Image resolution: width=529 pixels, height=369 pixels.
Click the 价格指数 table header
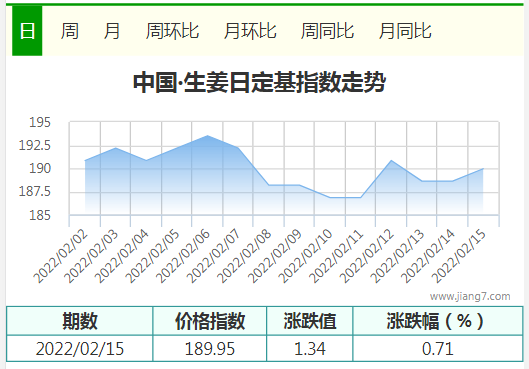[x=210, y=321]
